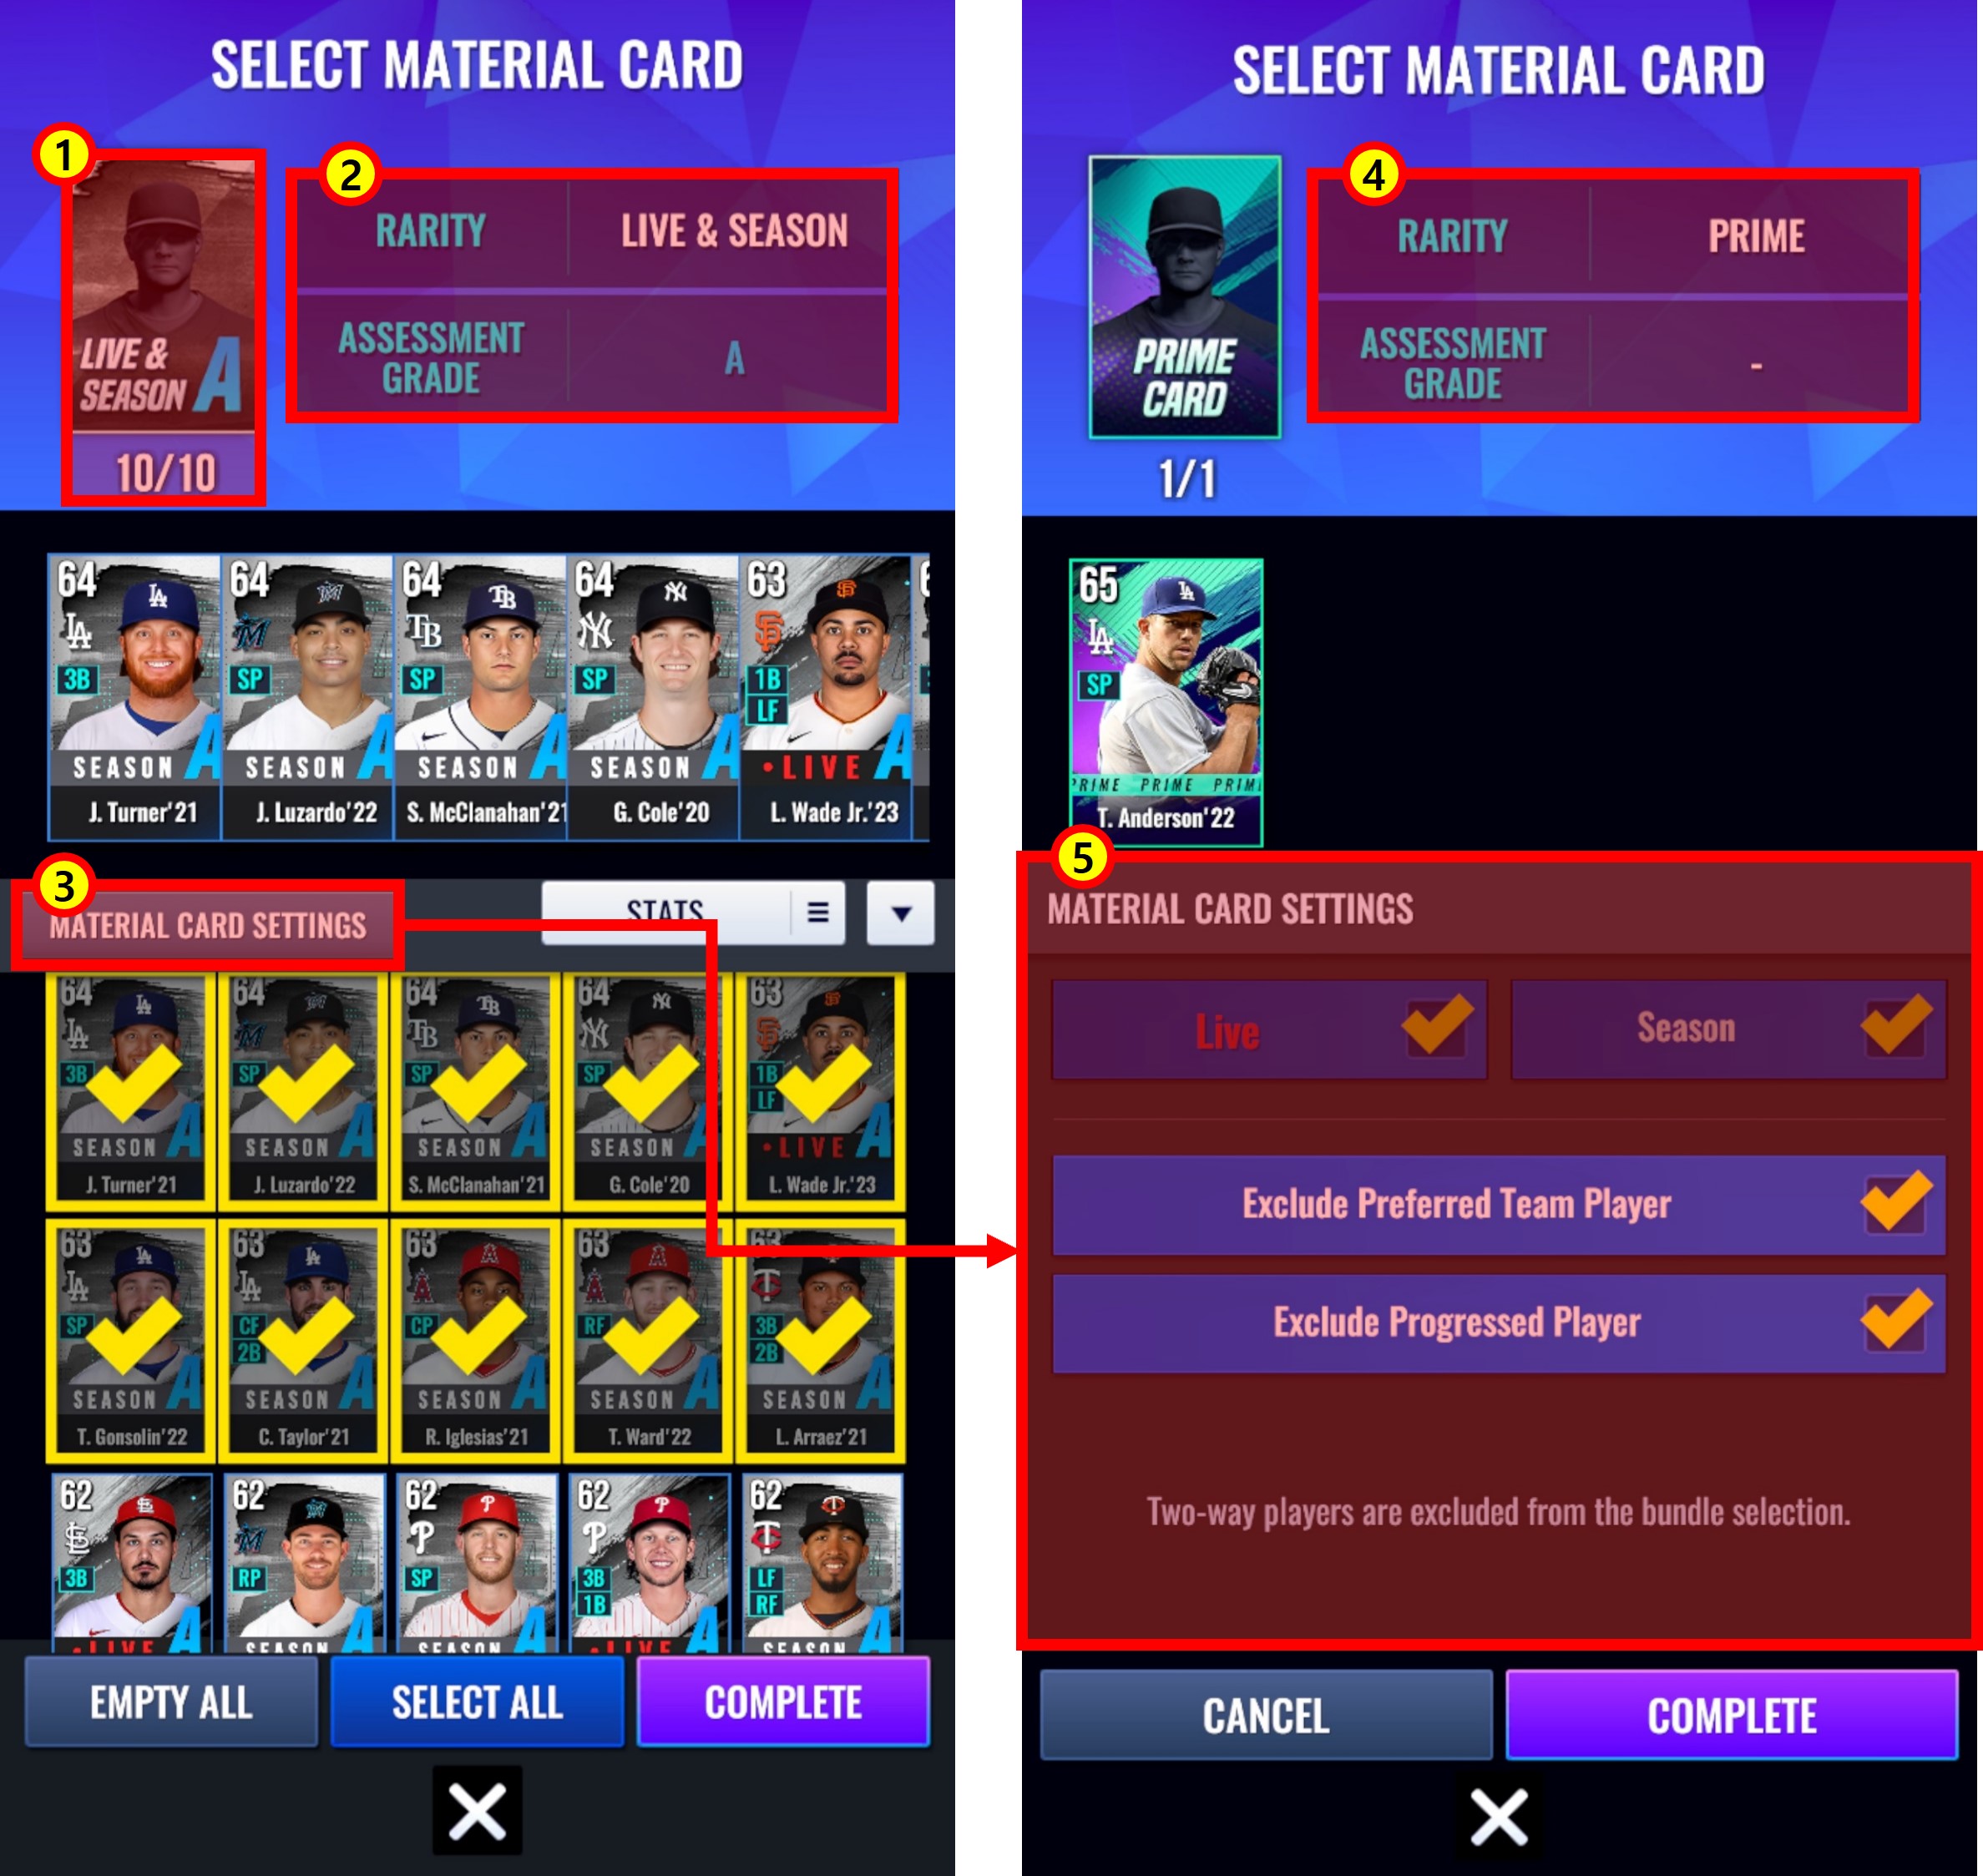Click the J. Turner '21 card in top row
1983x1876 pixels.
136,697
